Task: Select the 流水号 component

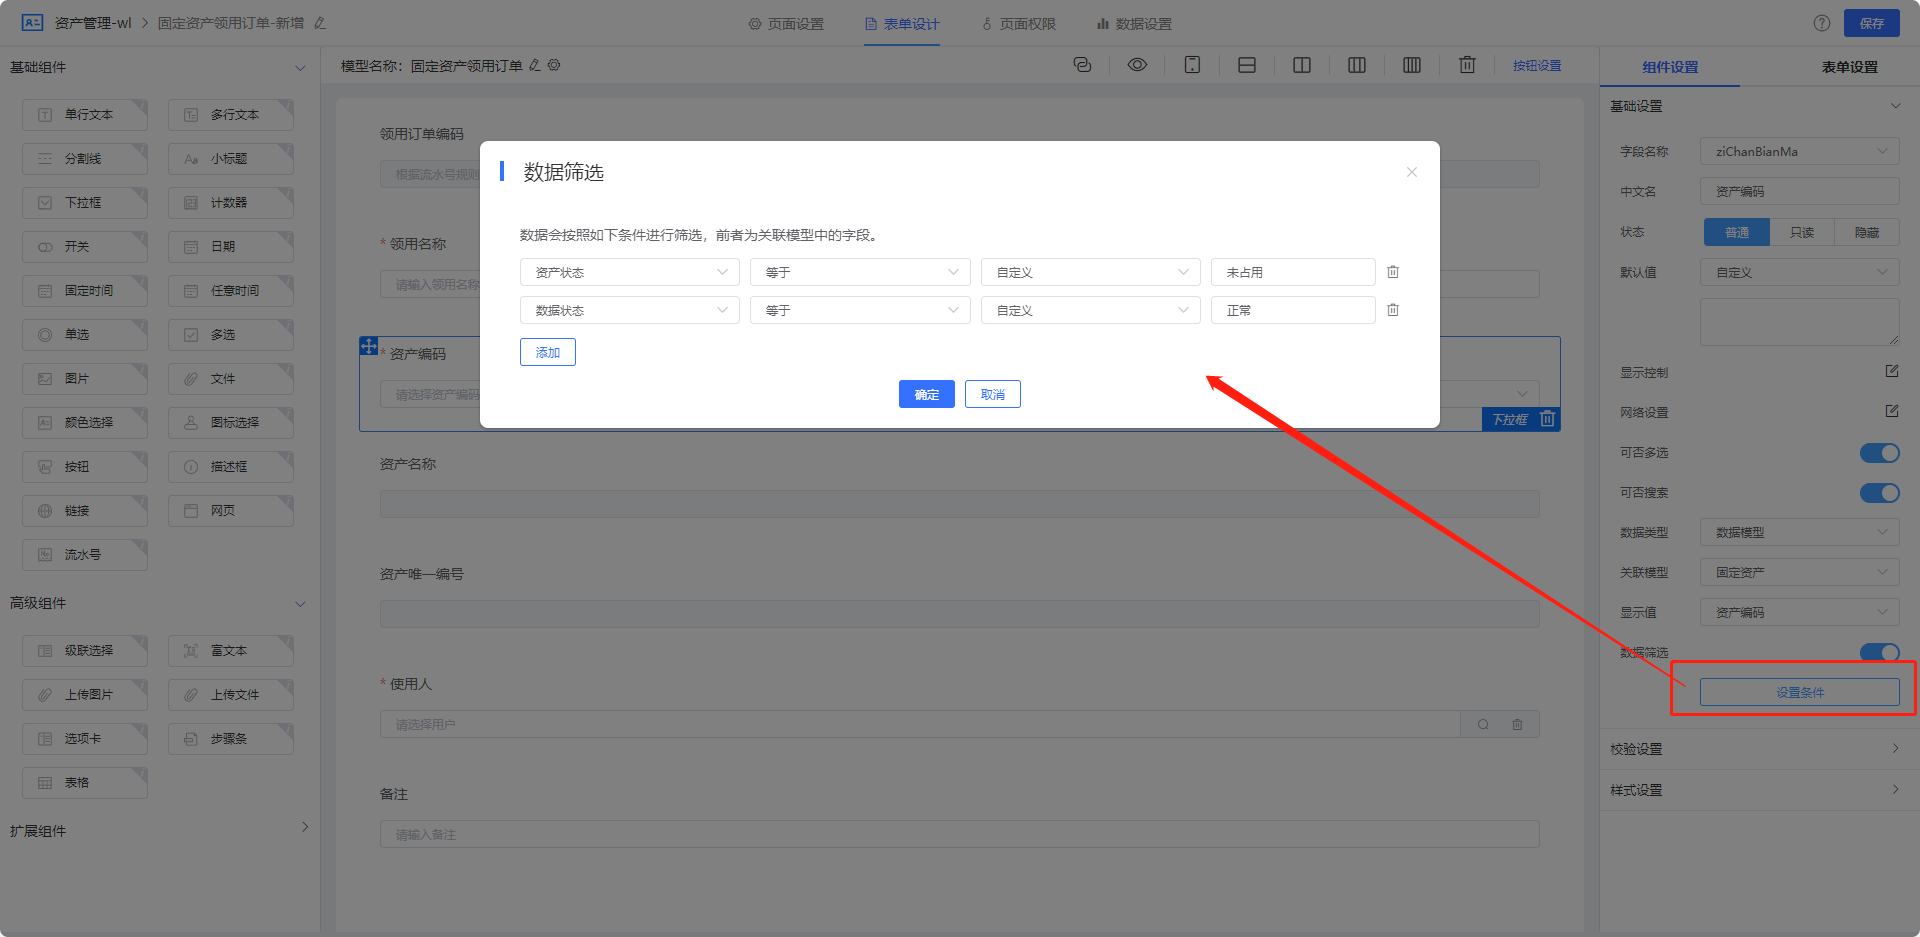Action: 85,555
